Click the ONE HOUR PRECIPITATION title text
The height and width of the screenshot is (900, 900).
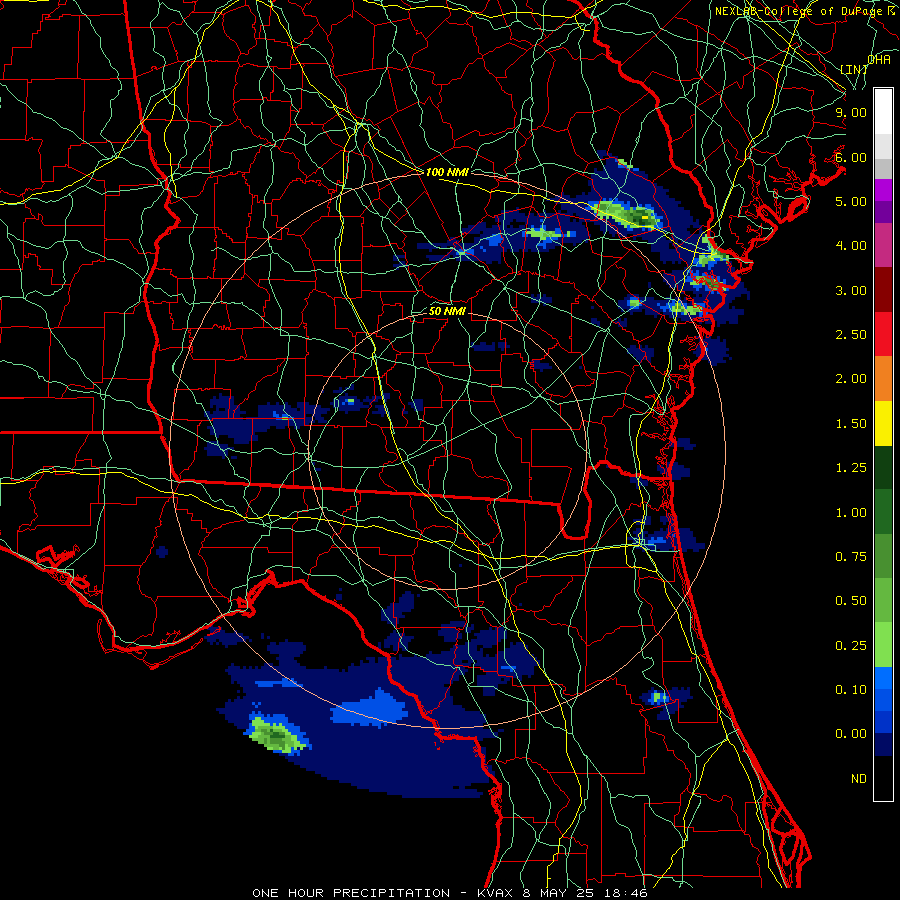tap(351, 893)
